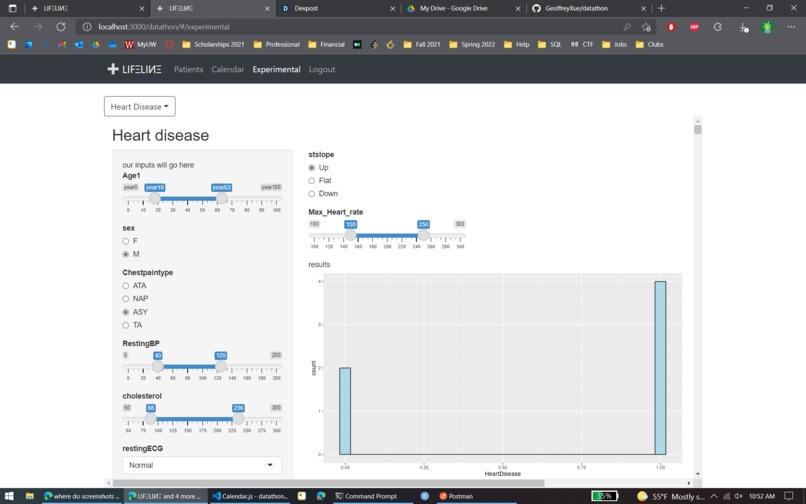Switch to Postman in the taskbar

456,496
